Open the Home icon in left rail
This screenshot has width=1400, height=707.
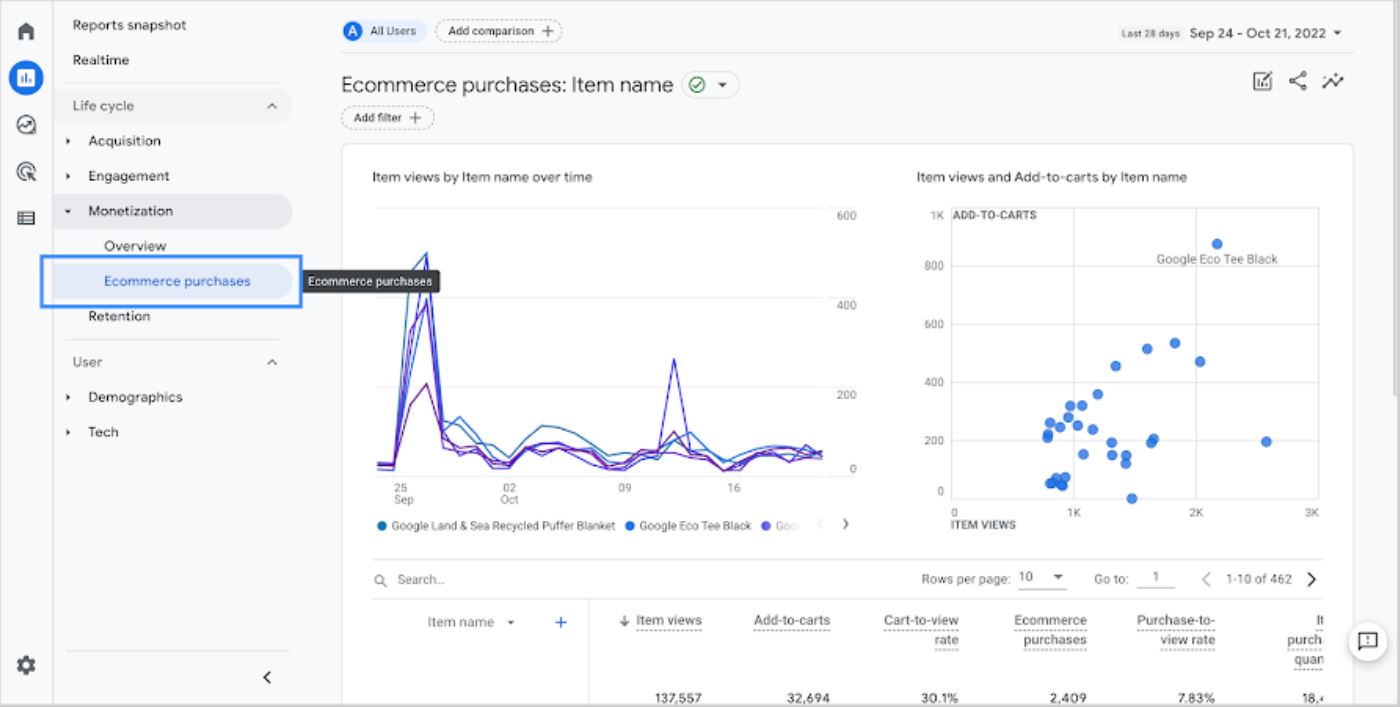click(x=26, y=31)
